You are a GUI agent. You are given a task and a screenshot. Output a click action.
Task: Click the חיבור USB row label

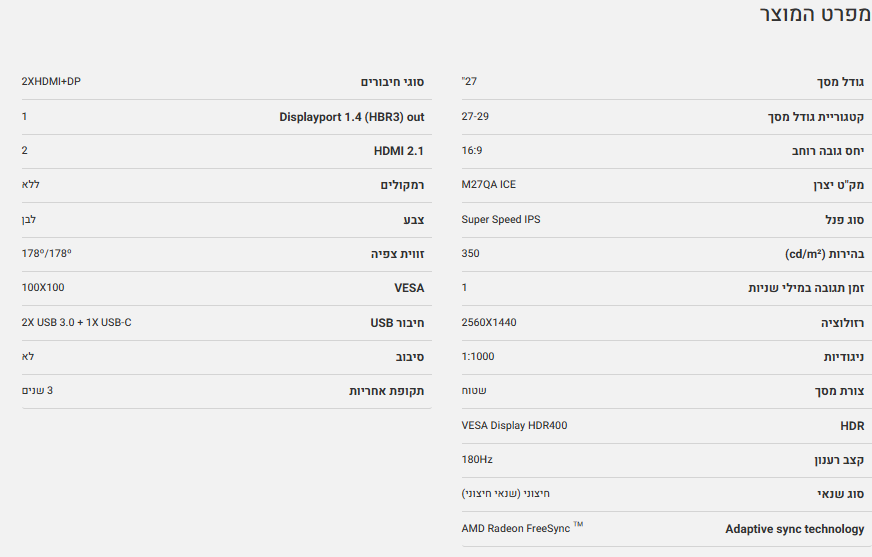tap(397, 323)
